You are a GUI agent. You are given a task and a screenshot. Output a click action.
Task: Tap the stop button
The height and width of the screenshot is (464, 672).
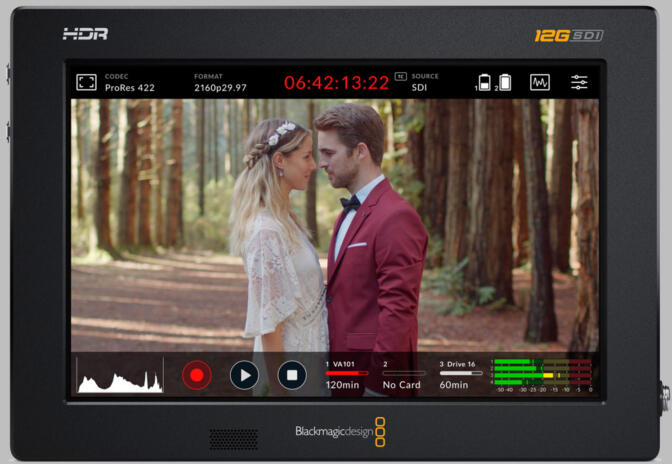click(292, 375)
